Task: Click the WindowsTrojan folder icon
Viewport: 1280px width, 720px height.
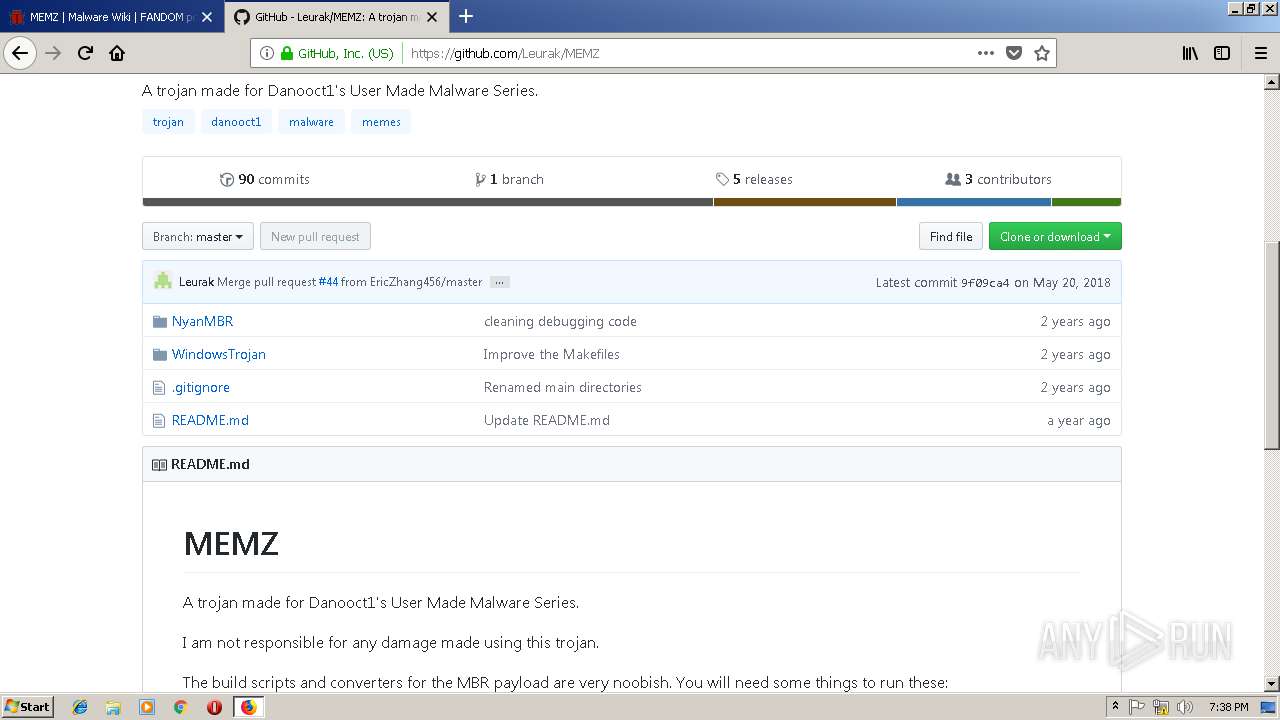Action: (x=159, y=354)
